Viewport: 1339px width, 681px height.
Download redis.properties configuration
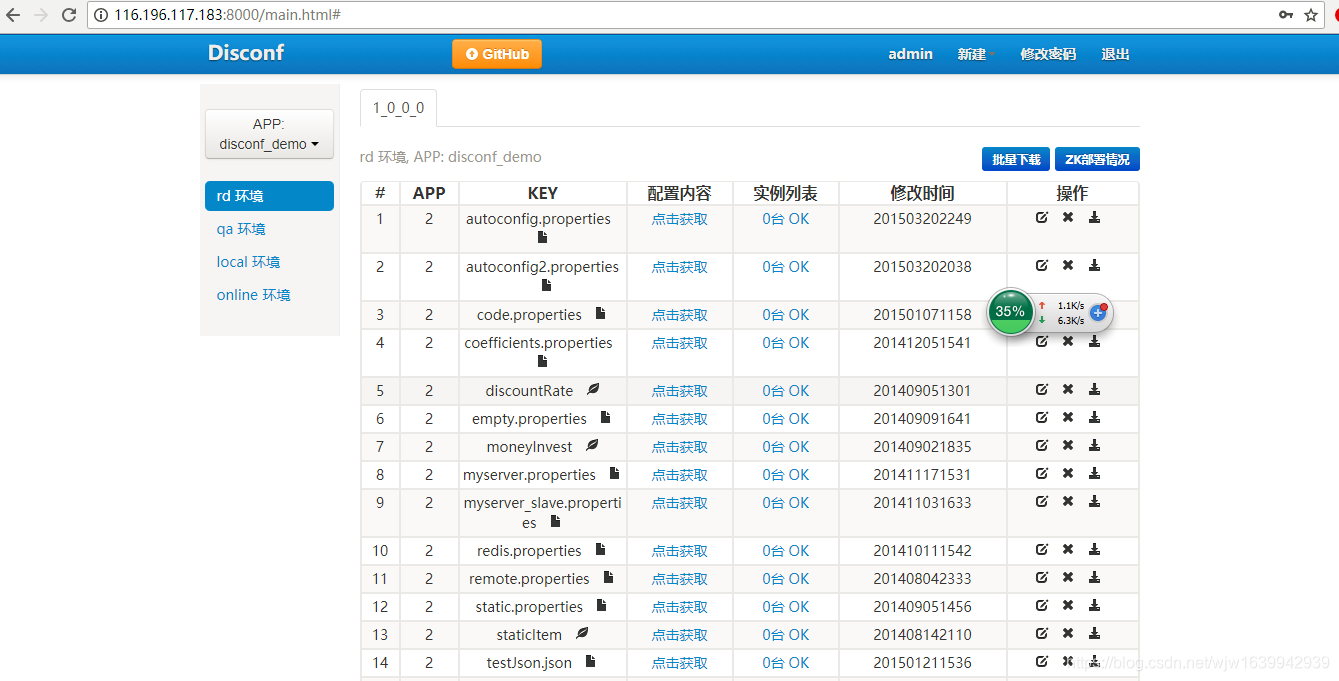point(1094,549)
